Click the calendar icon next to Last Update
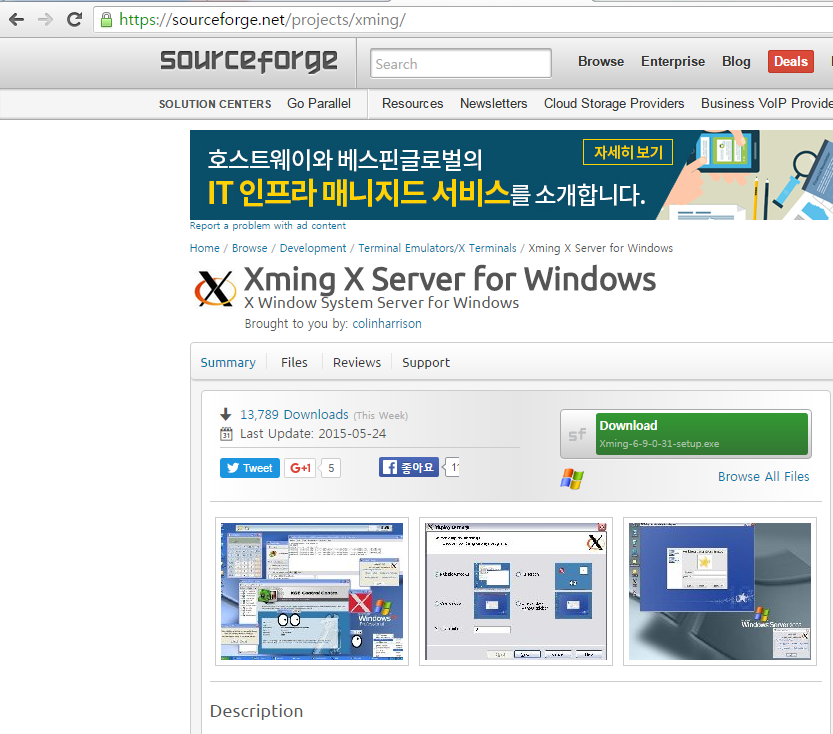The image size is (833, 734). coord(226,432)
